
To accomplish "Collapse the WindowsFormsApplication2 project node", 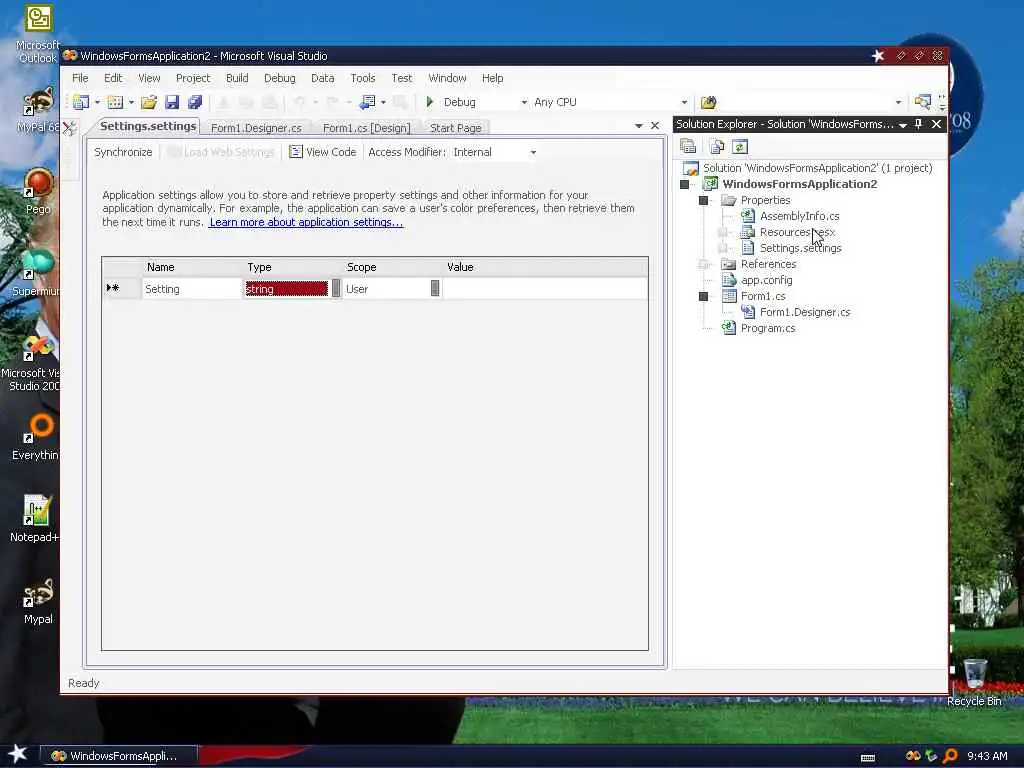I will pyautogui.click(x=684, y=184).
